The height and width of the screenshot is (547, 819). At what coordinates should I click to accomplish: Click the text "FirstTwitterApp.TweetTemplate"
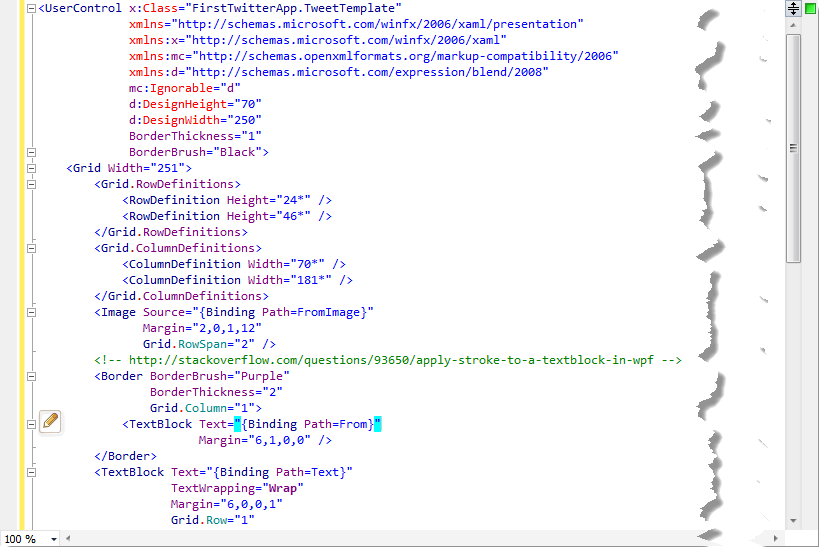[293, 8]
